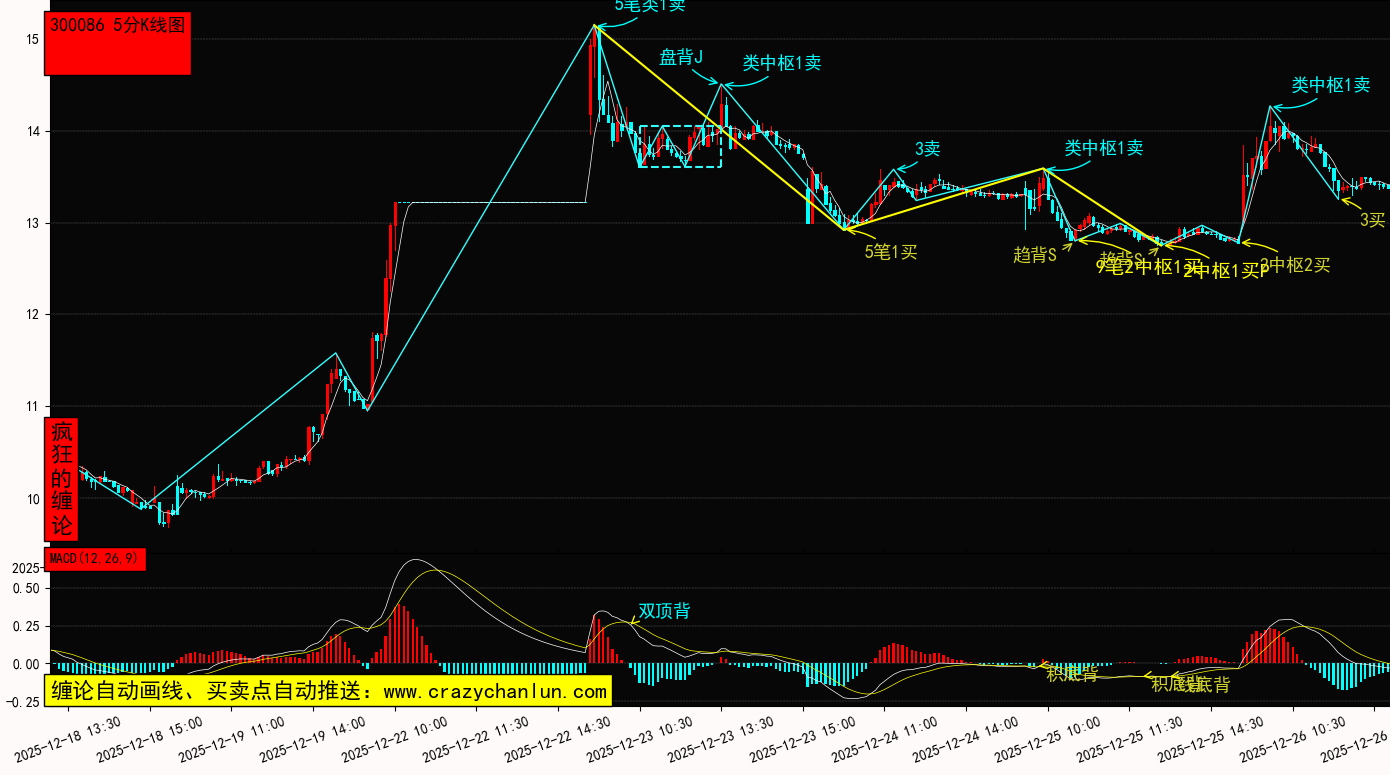Select the 双顶背 label in MACD panel
Viewport: 1390px width, 775px height.
pyautogui.click(x=664, y=611)
